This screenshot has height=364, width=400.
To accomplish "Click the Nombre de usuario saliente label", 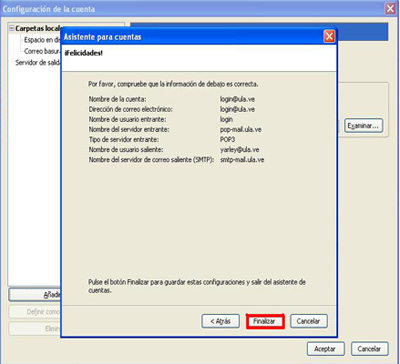I will 126,150.
